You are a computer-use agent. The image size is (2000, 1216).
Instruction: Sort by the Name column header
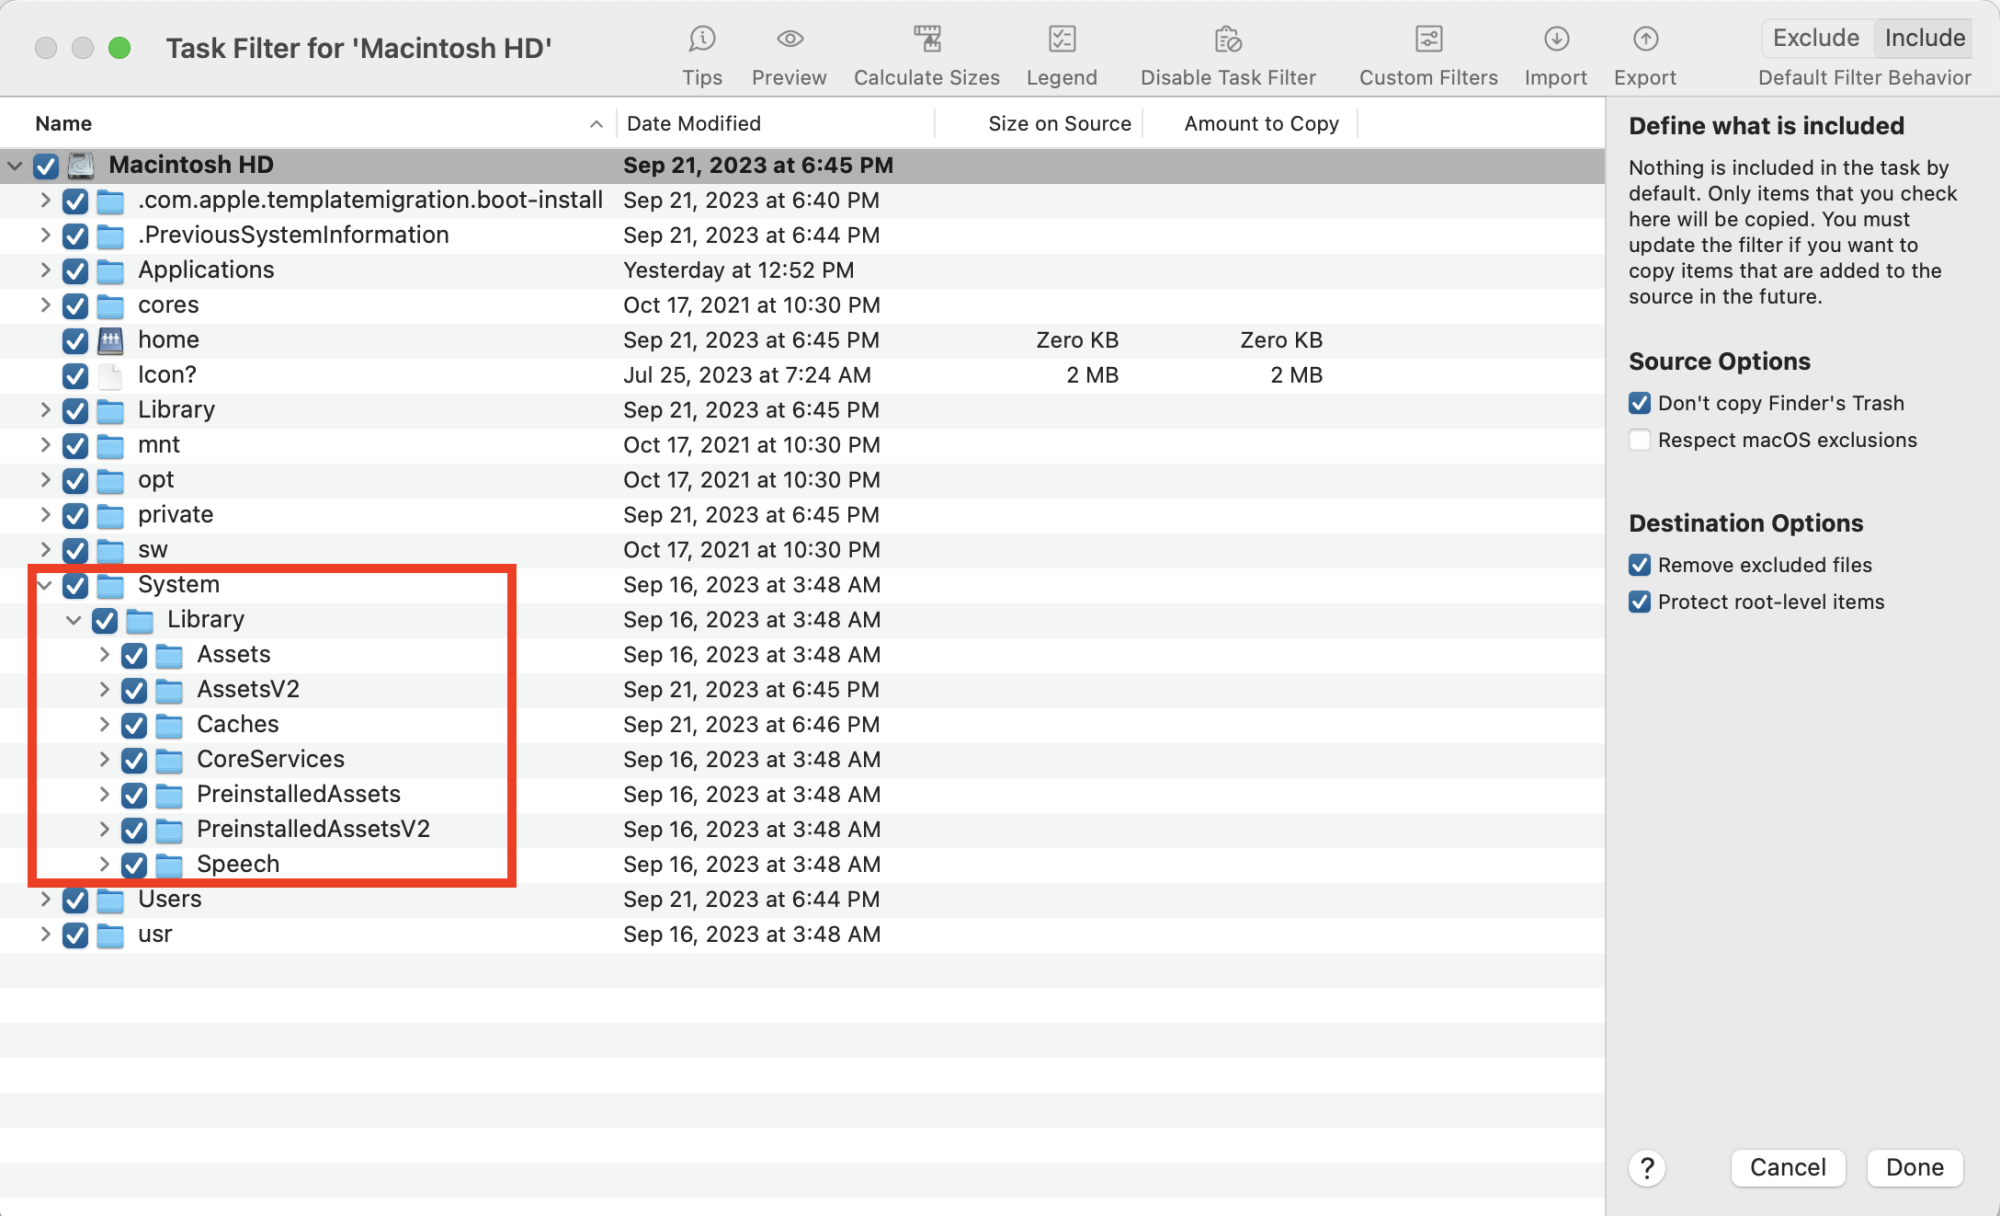click(x=63, y=122)
